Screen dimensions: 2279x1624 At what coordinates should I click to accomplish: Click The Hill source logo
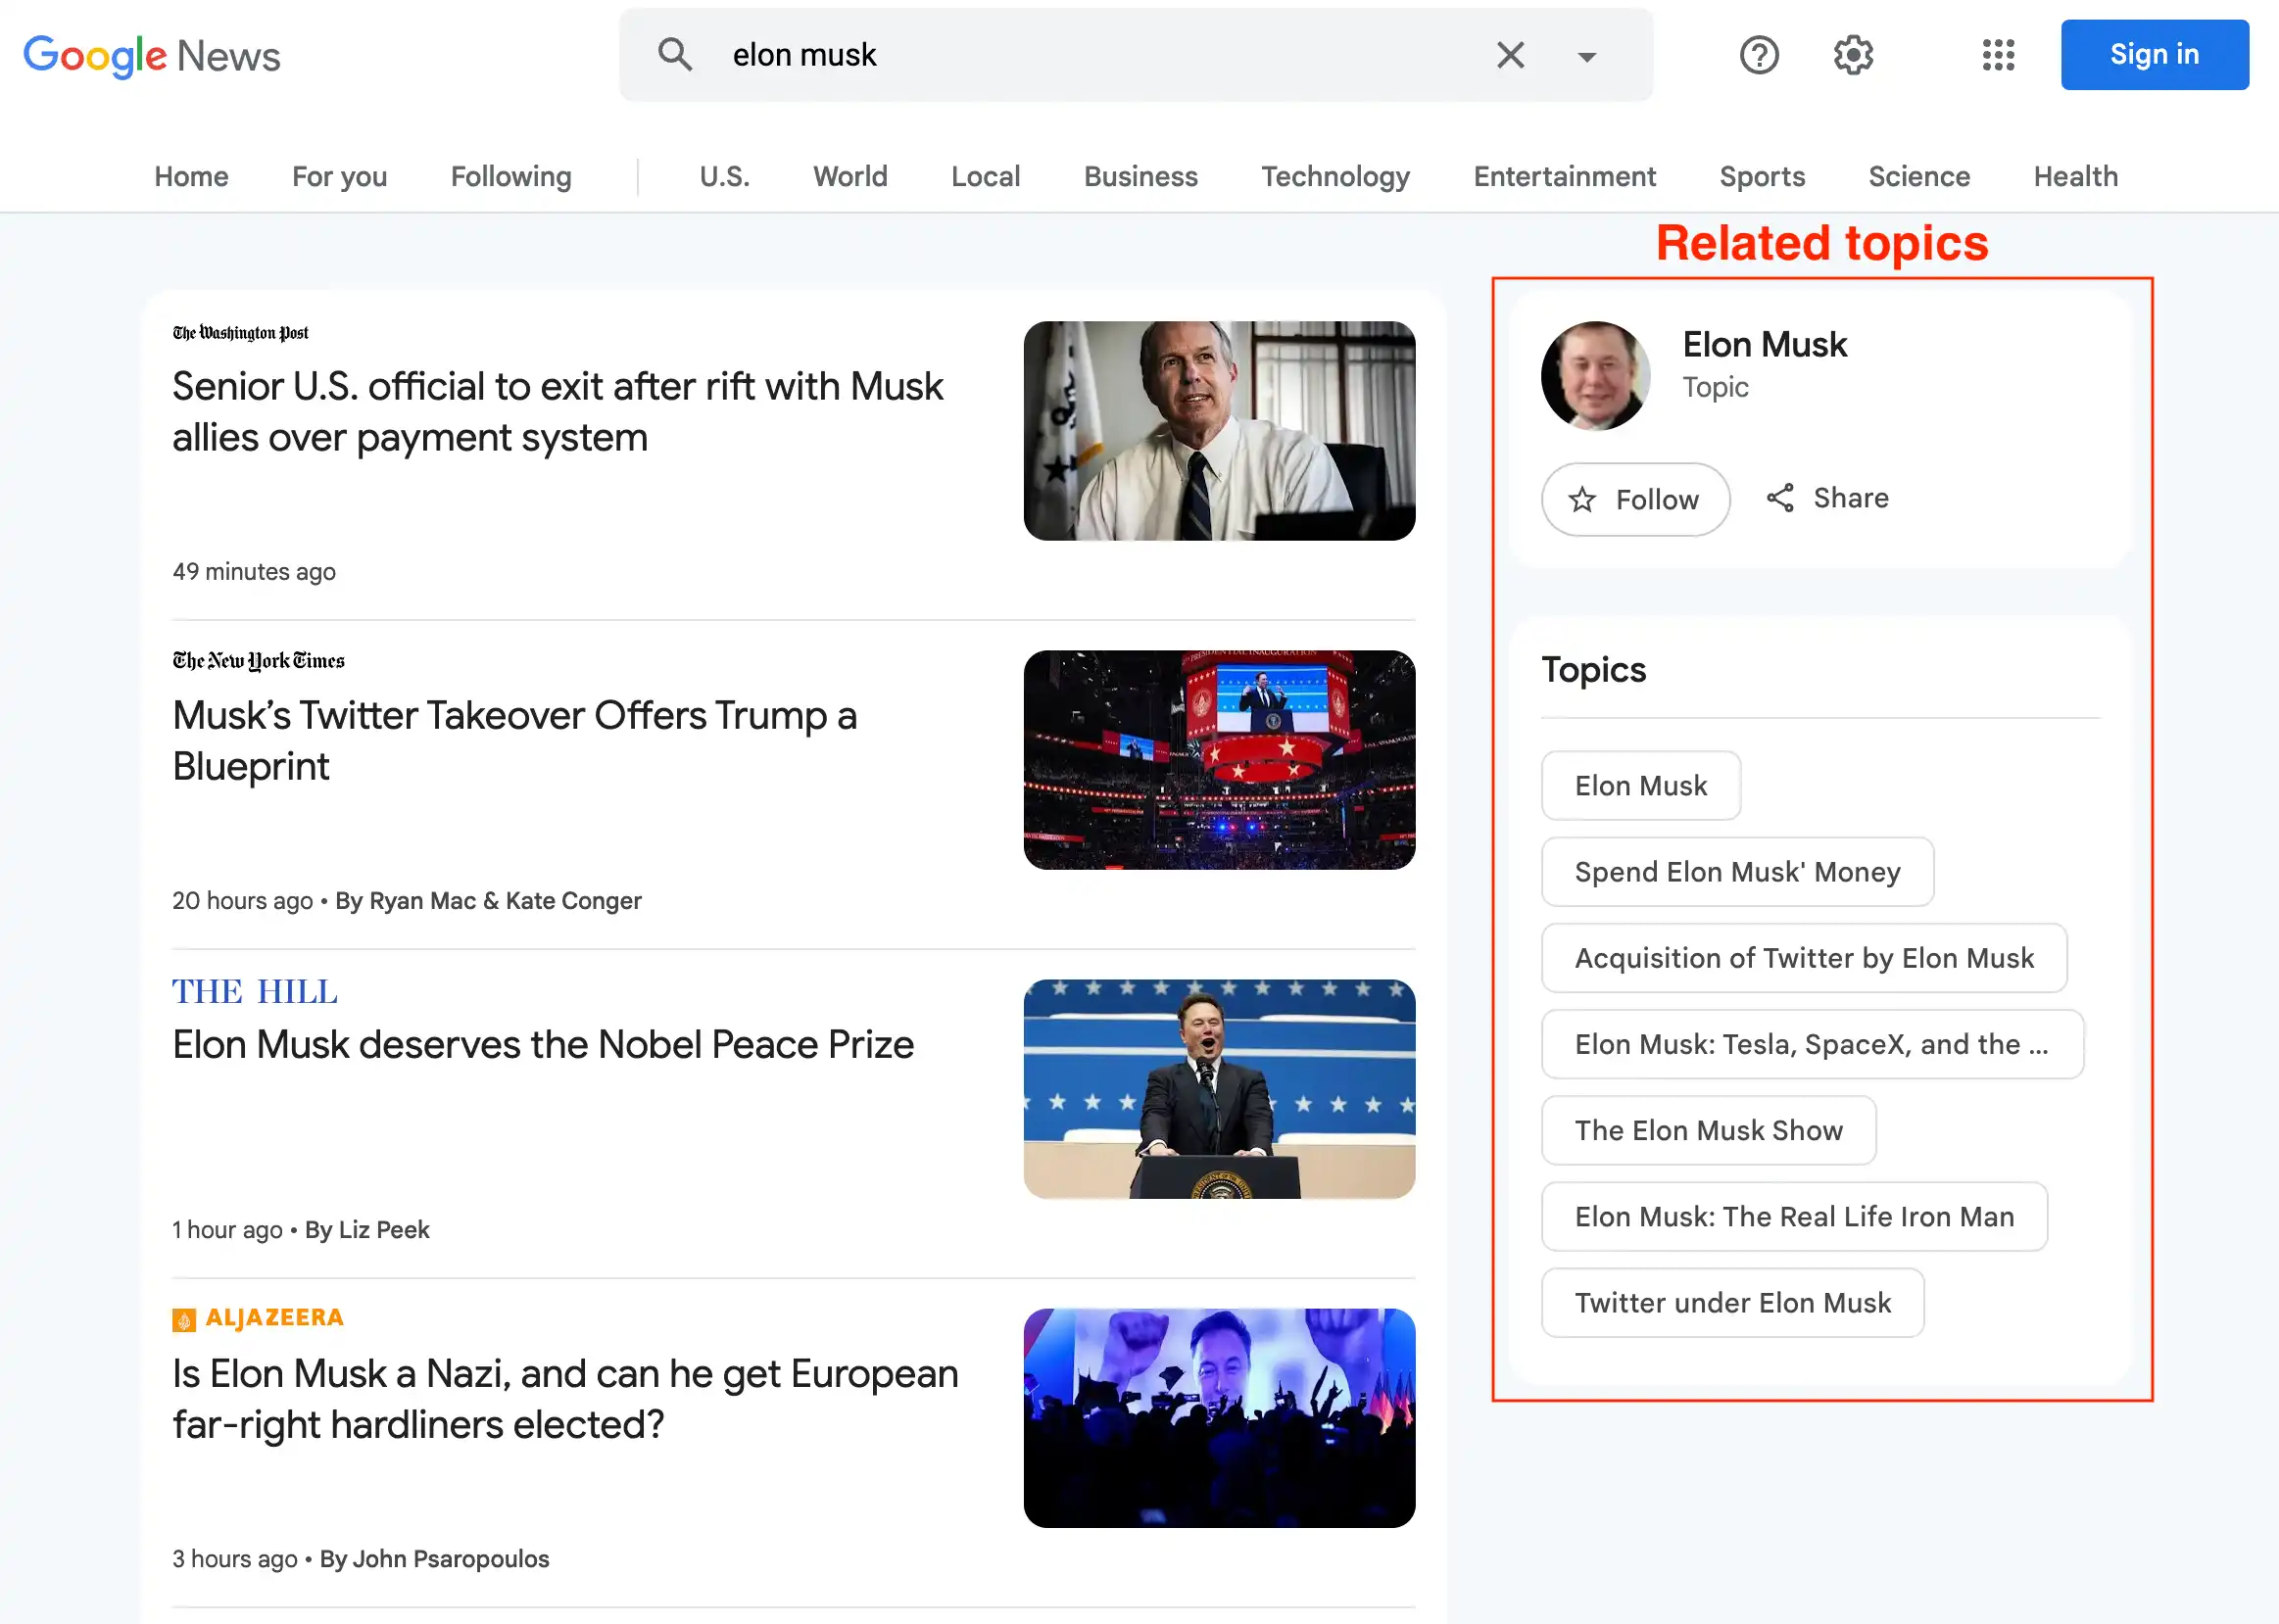click(x=255, y=991)
